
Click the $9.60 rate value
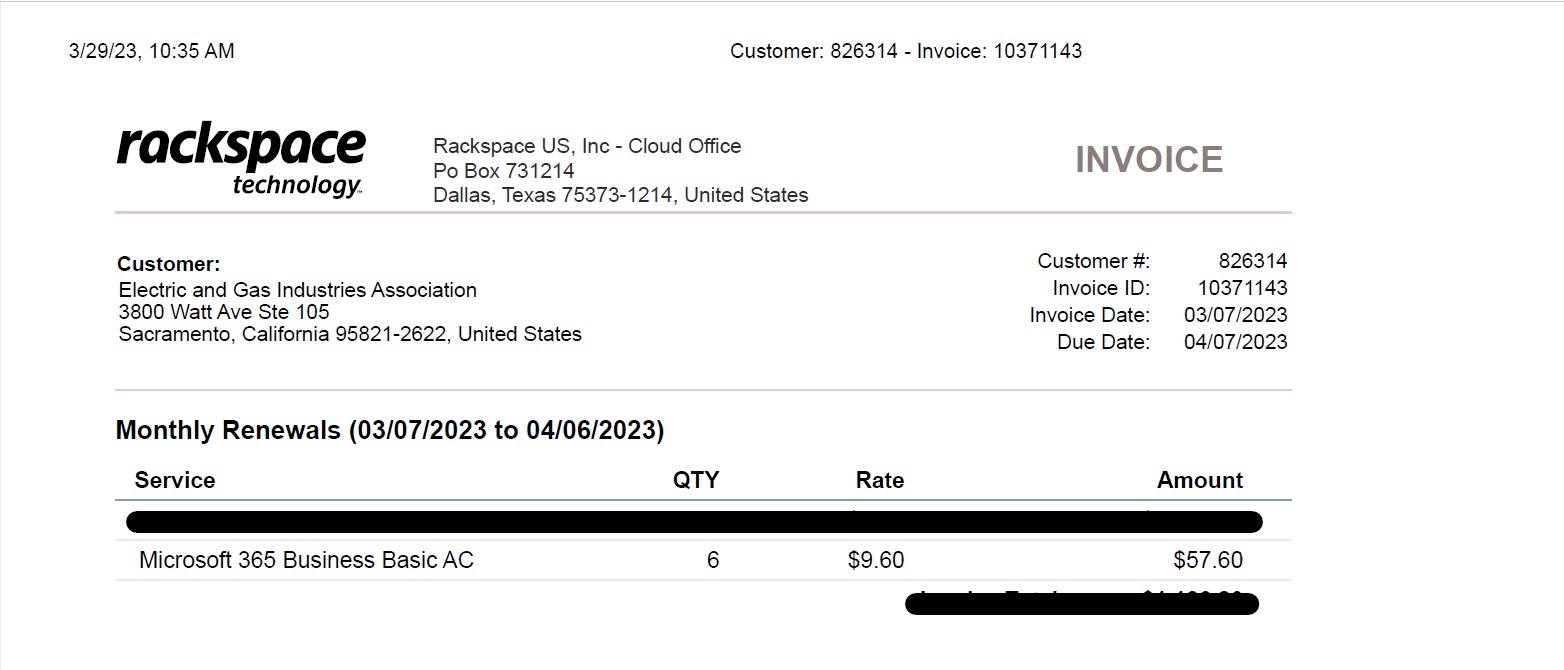[875, 560]
